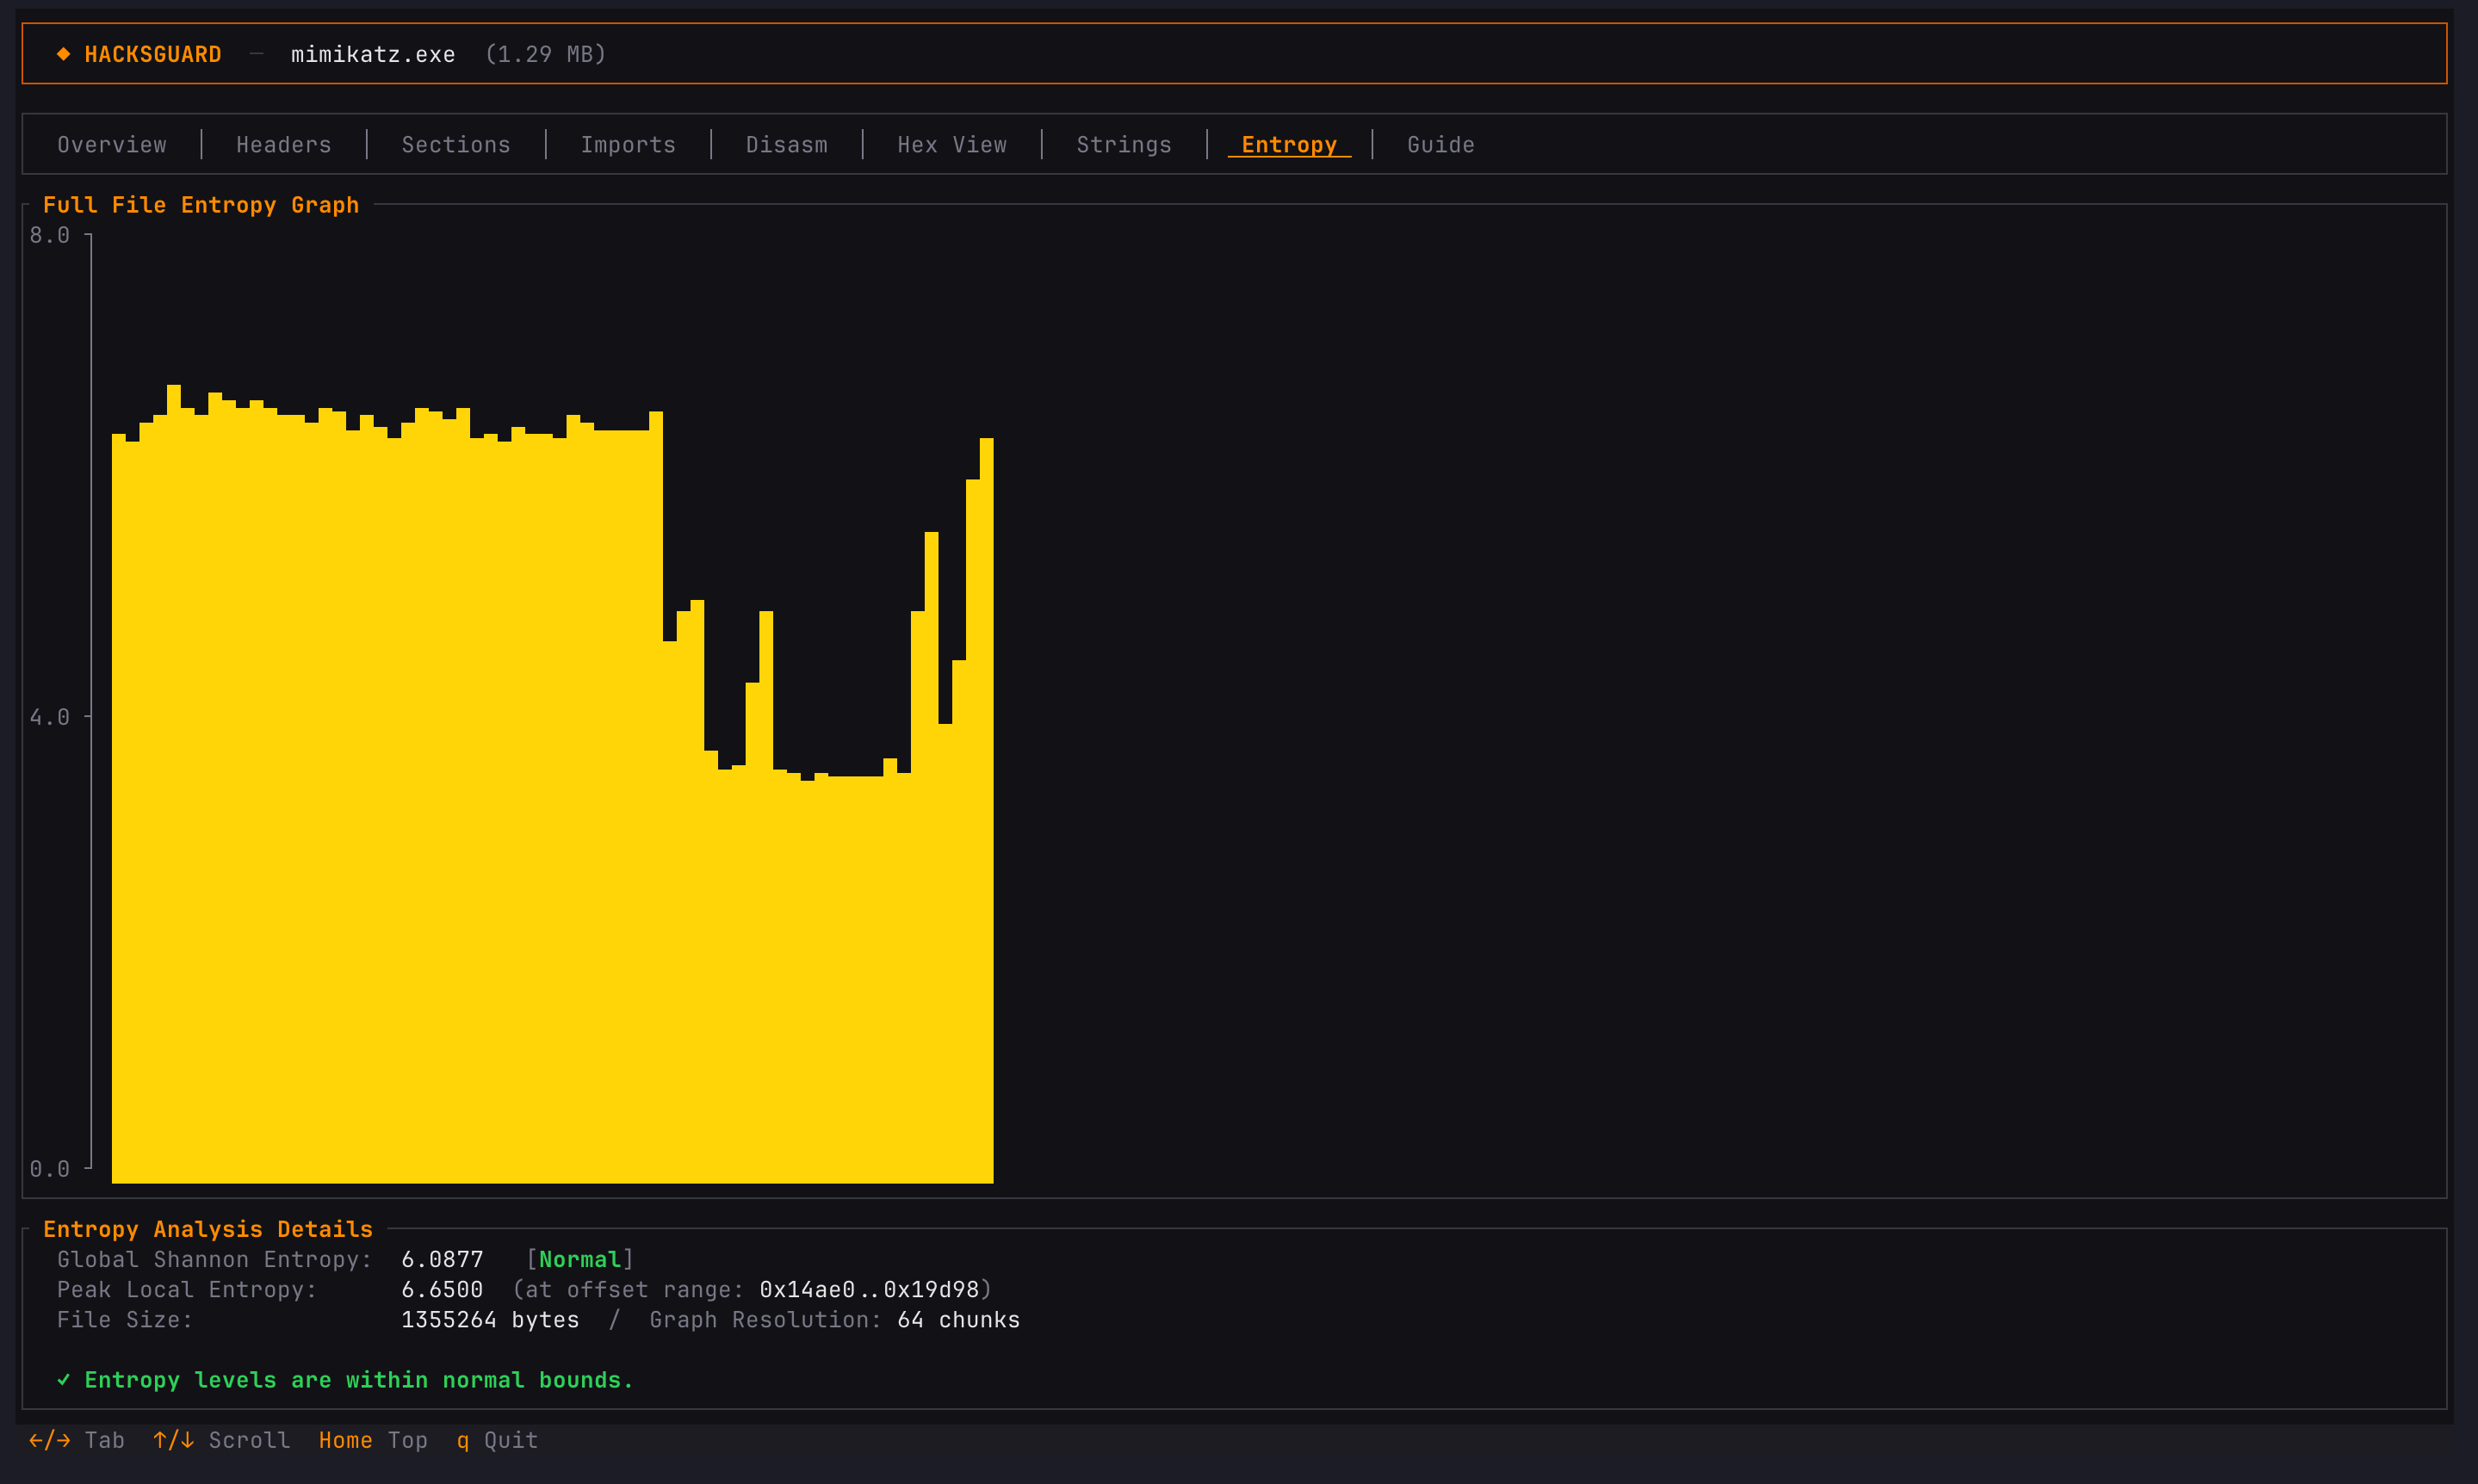Click the Entropy Analysis Details heading

[208, 1229]
